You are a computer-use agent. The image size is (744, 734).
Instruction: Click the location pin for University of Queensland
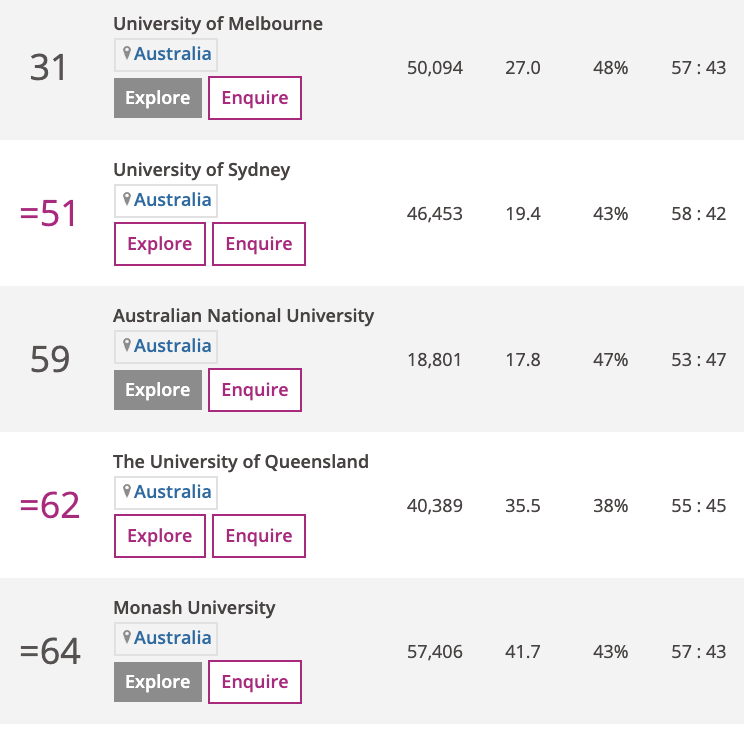127,491
